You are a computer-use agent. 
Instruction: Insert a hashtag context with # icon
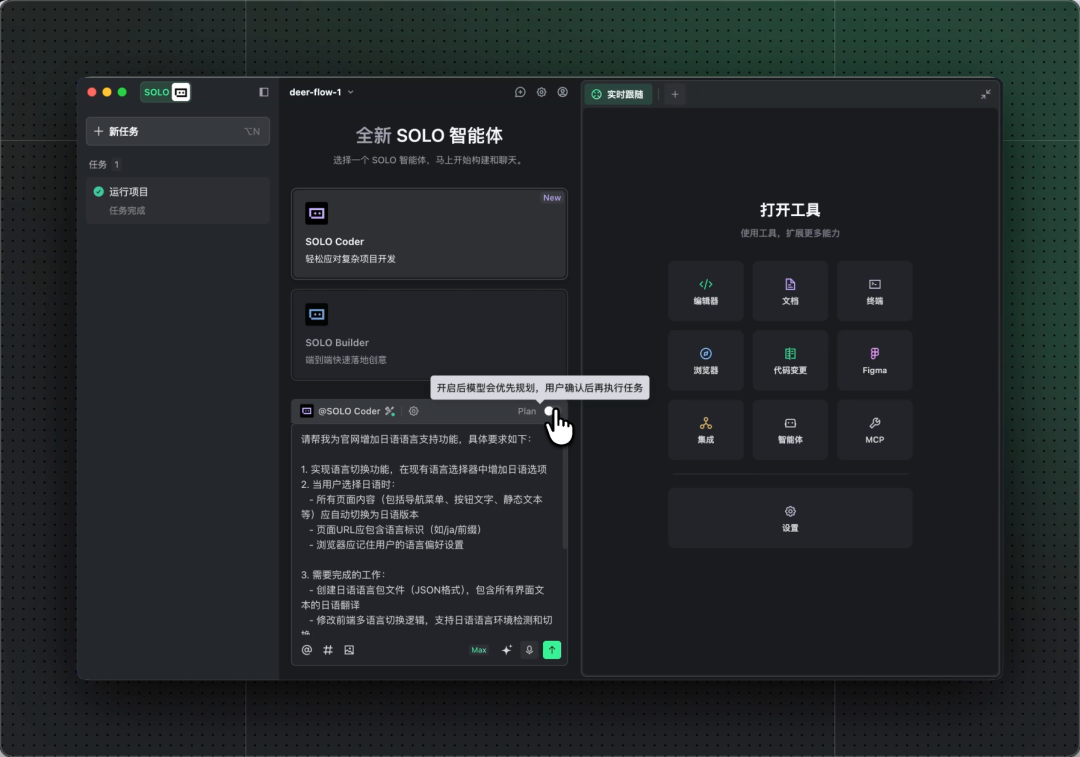(x=328, y=650)
